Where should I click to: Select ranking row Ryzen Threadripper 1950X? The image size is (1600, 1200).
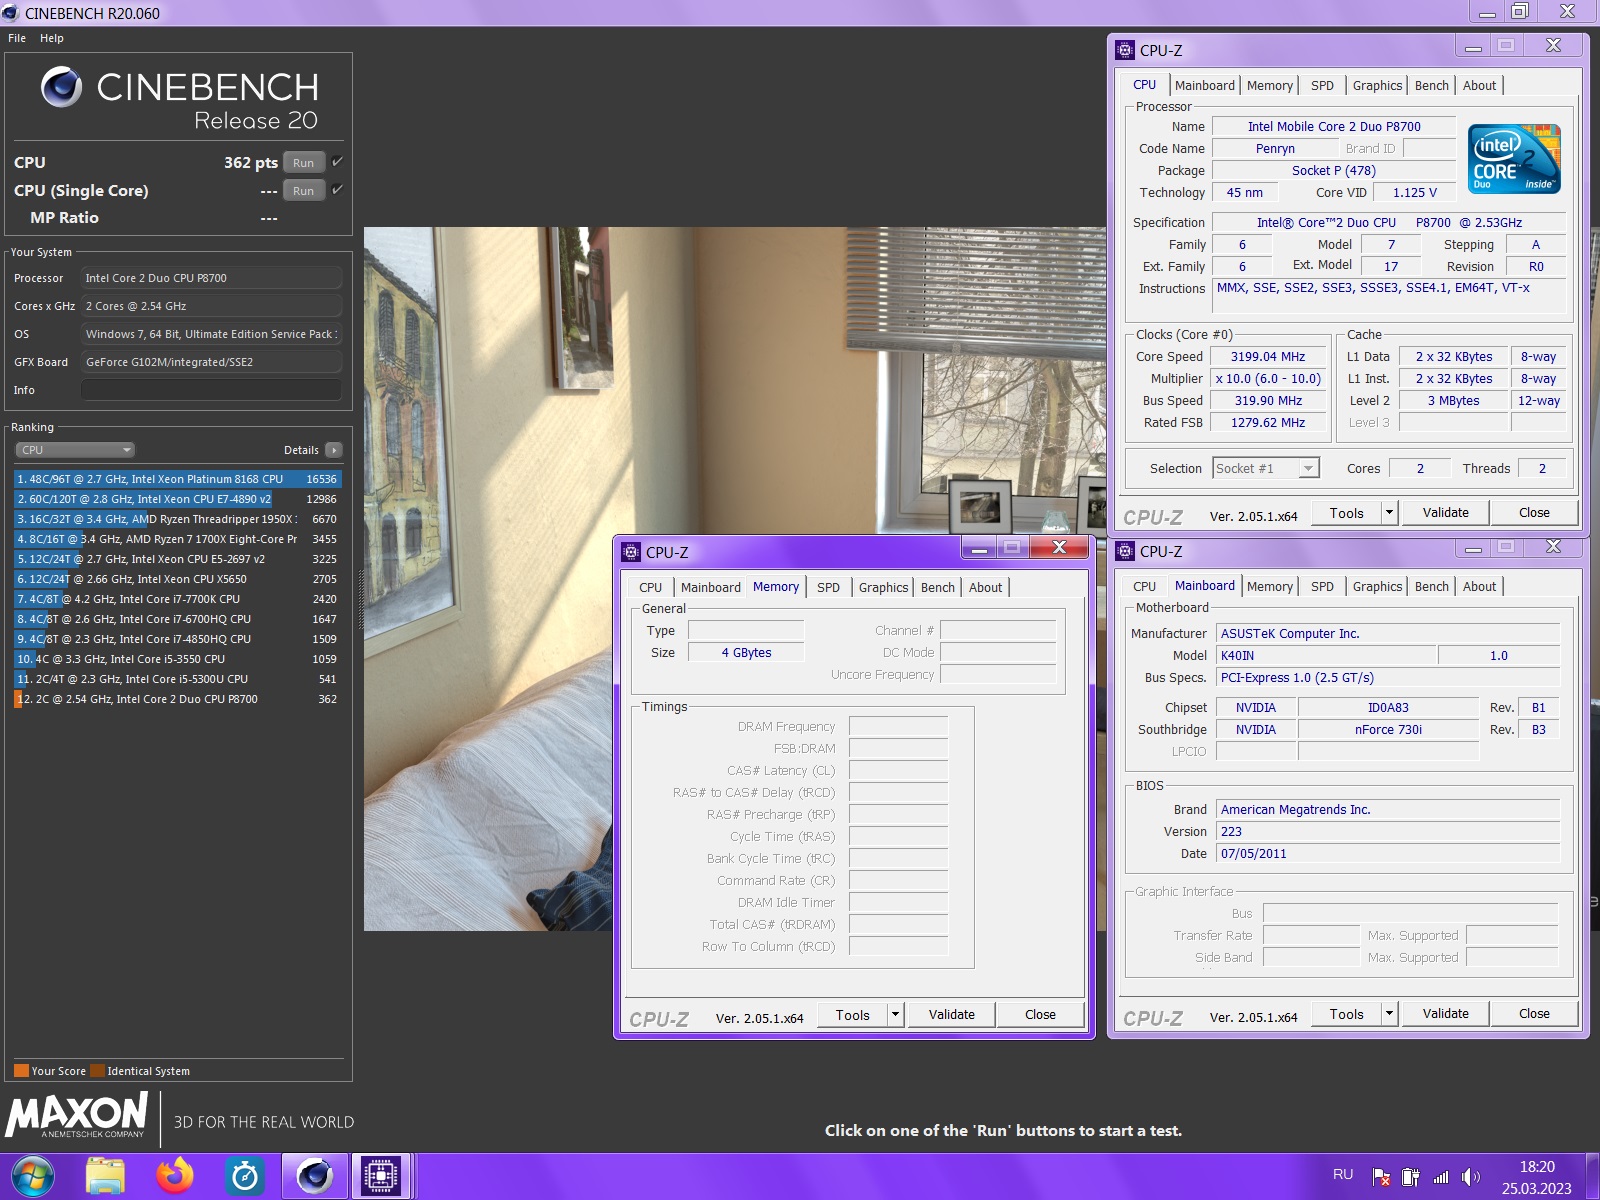pos(178,519)
